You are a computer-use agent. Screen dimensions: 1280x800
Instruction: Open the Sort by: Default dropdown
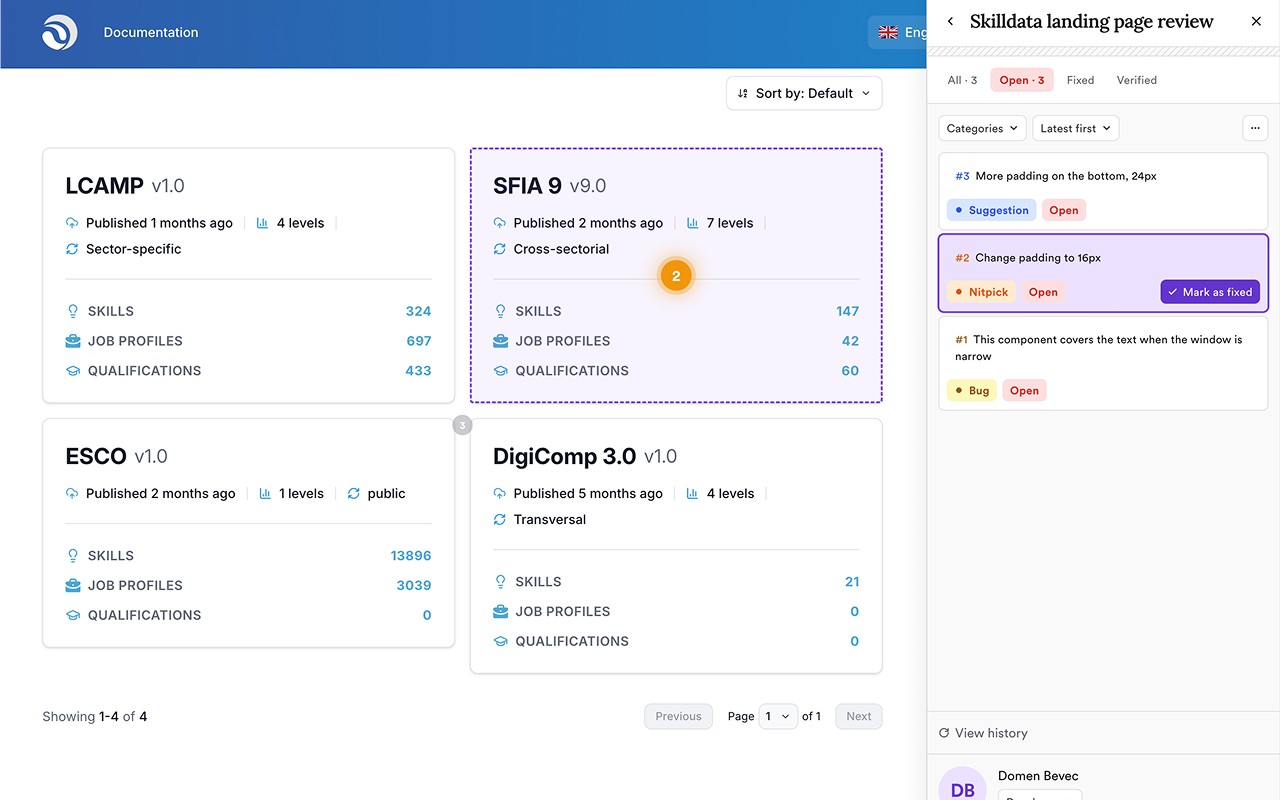(x=804, y=93)
